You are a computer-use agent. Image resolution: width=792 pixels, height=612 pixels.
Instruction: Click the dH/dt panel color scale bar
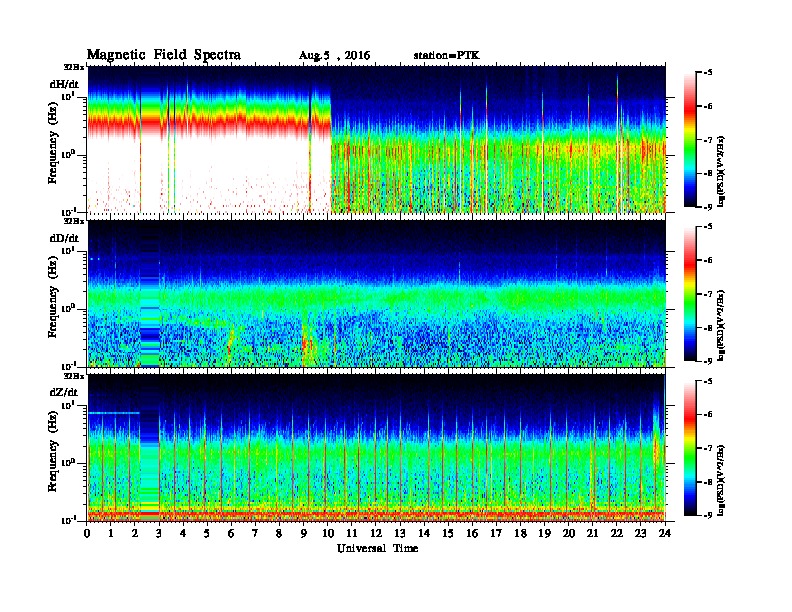pyautogui.click(x=689, y=140)
